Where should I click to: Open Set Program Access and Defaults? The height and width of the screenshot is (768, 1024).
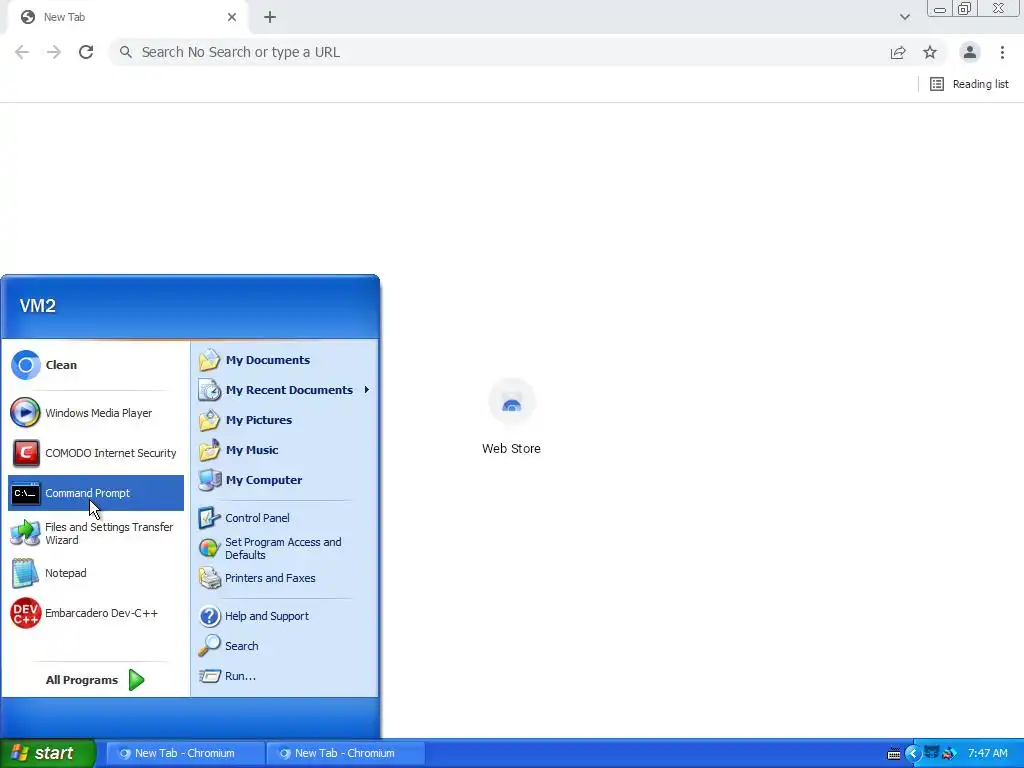[x=284, y=549]
